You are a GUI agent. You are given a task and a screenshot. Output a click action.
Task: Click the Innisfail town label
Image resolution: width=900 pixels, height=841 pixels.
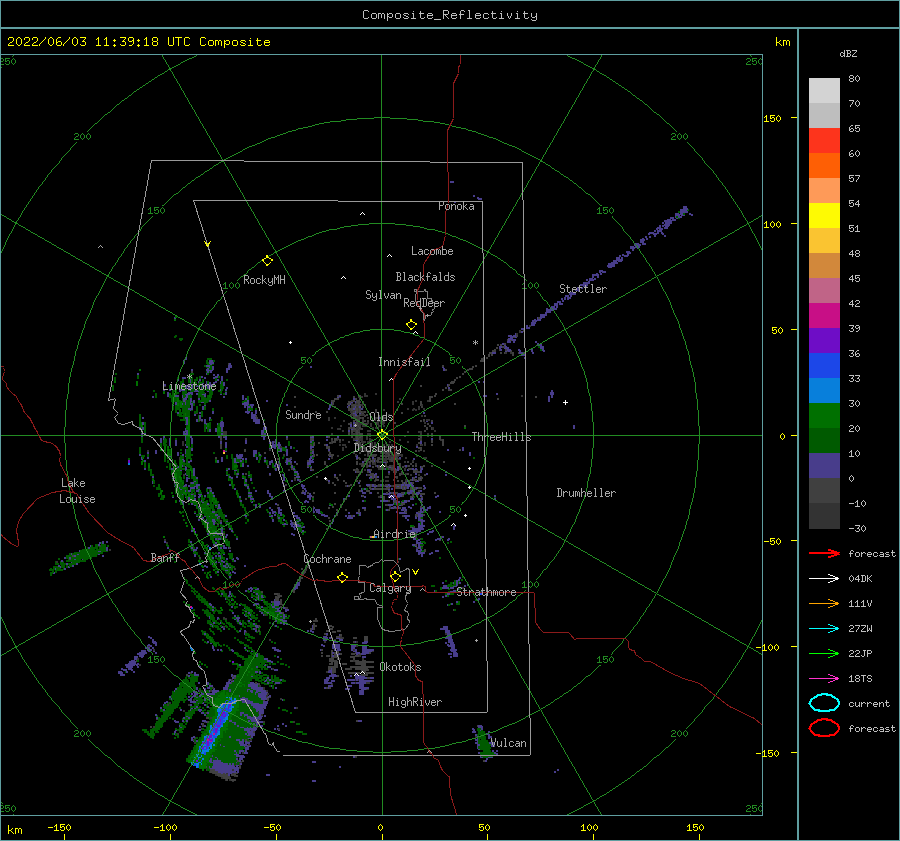404,362
